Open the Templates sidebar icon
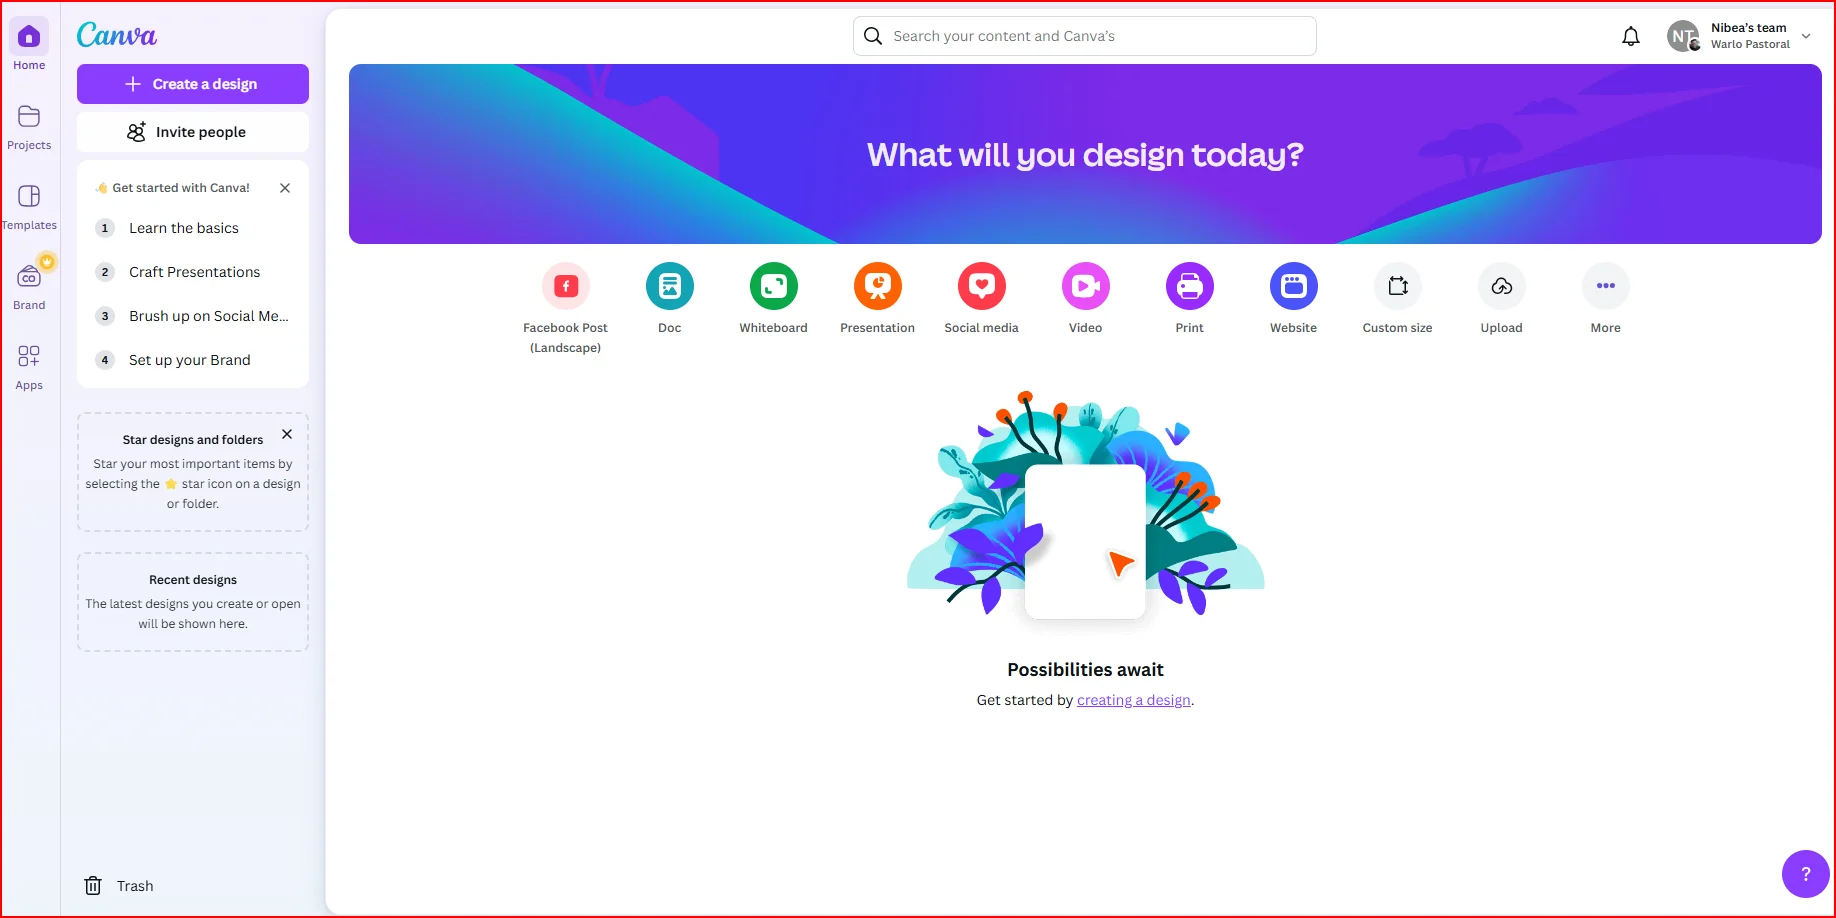This screenshot has width=1836, height=918. click(29, 196)
